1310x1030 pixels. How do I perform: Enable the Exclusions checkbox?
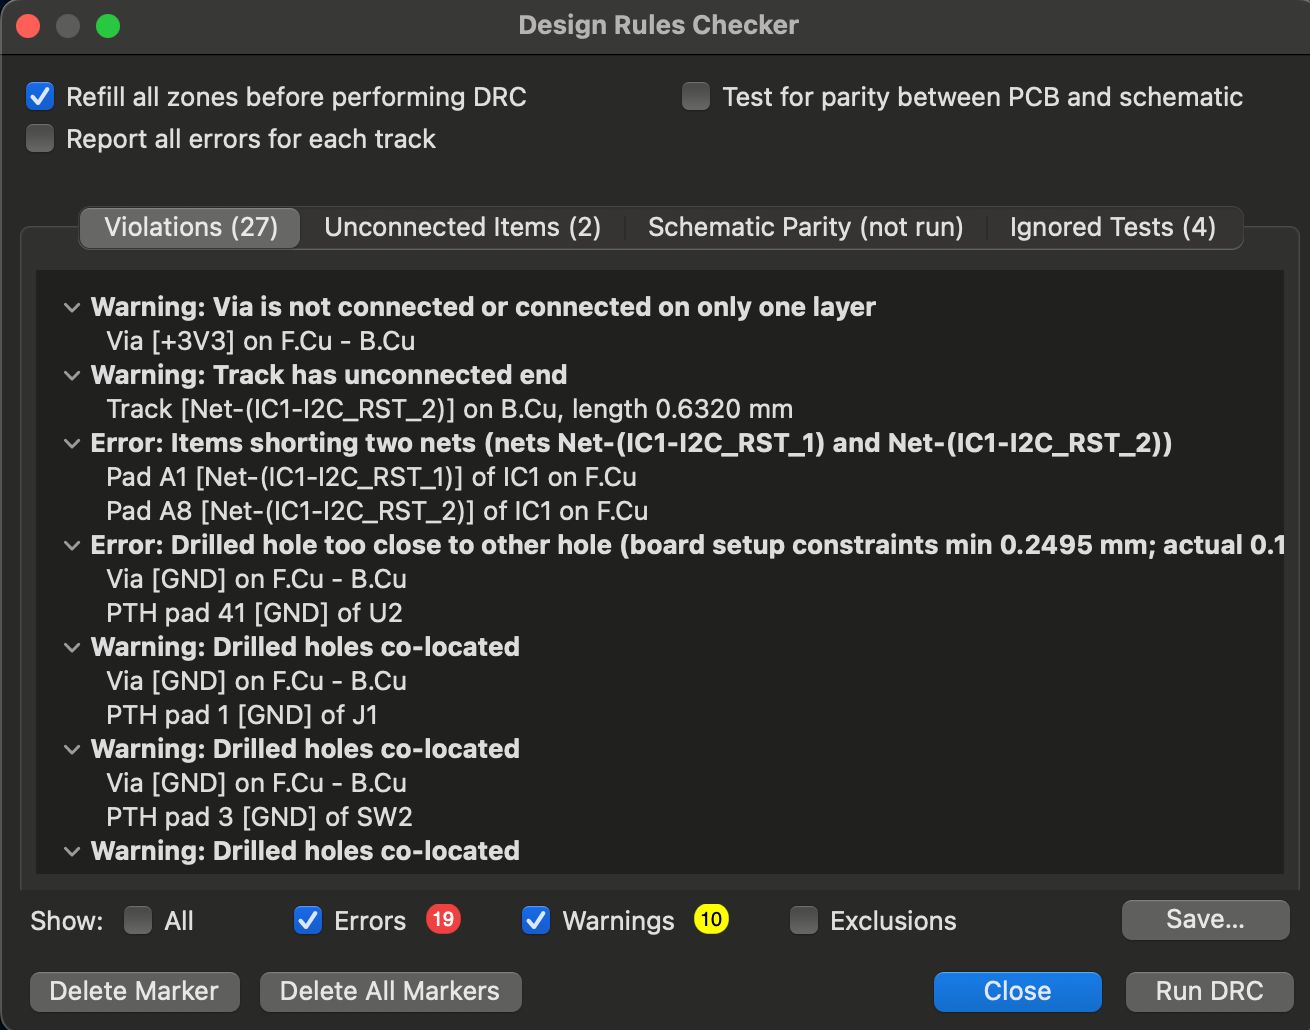pyautogui.click(x=804, y=921)
